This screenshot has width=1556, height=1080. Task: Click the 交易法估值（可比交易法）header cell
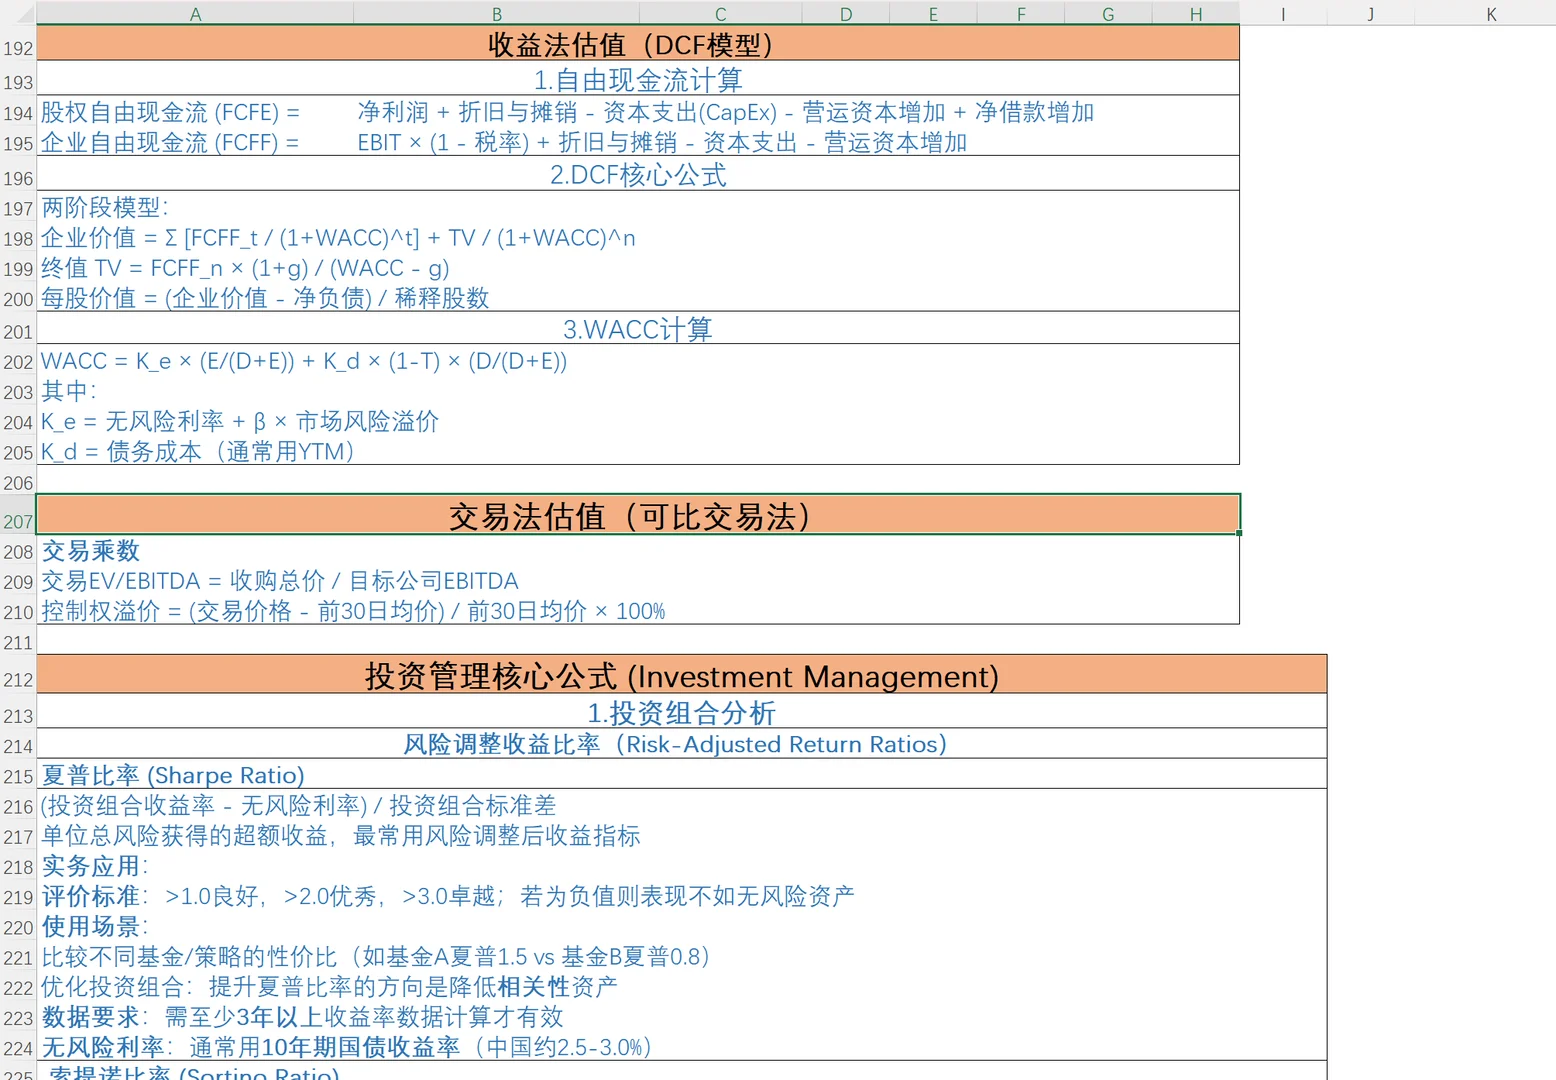637,516
